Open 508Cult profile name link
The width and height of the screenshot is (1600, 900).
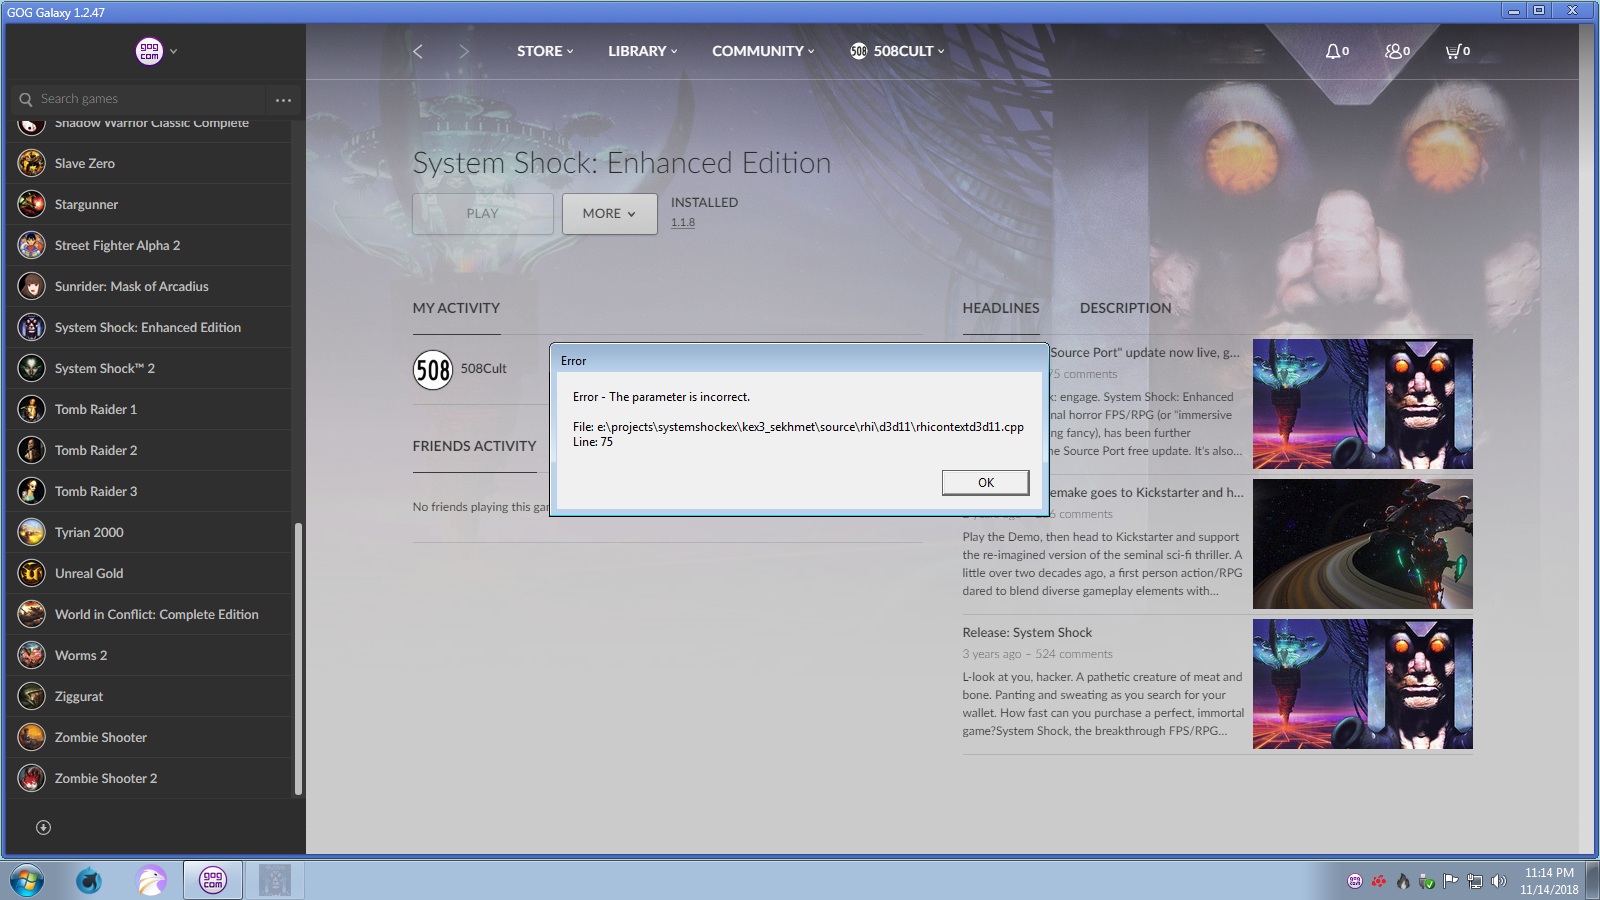coord(484,369)
